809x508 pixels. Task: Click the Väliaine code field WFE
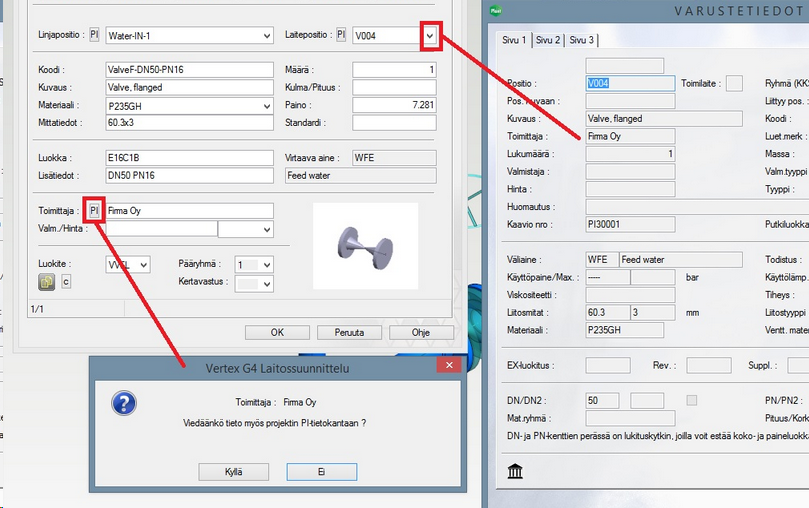(x=602, y=259)
